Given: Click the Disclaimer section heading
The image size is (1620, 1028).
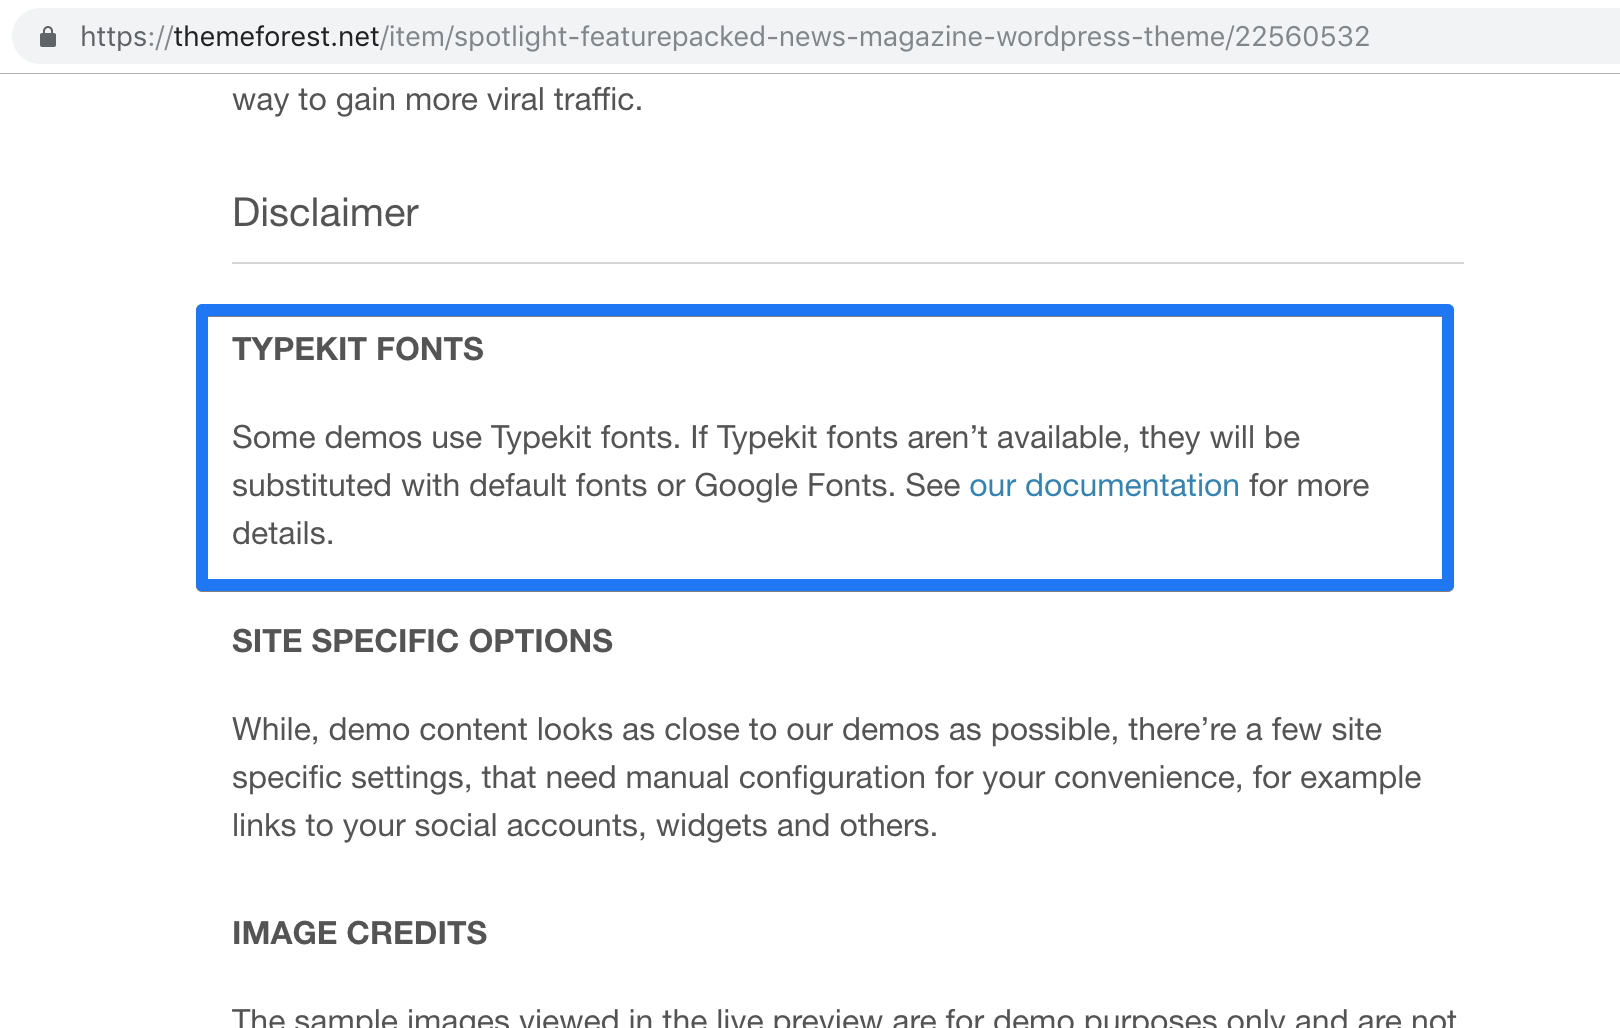Looking at the screenshot, I should click(x=325, y=213).
